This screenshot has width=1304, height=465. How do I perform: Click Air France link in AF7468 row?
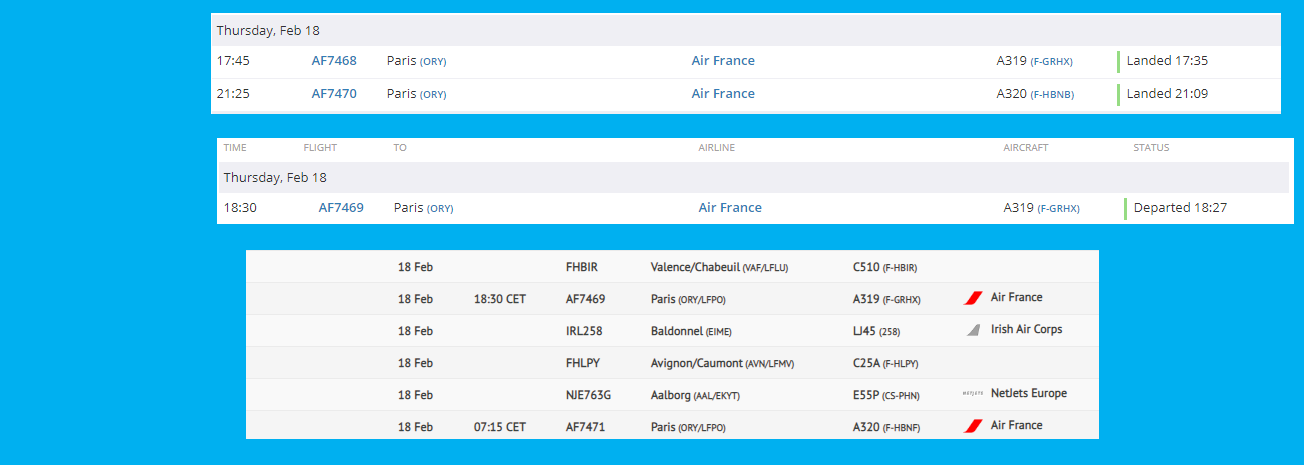tap(723, 61)
